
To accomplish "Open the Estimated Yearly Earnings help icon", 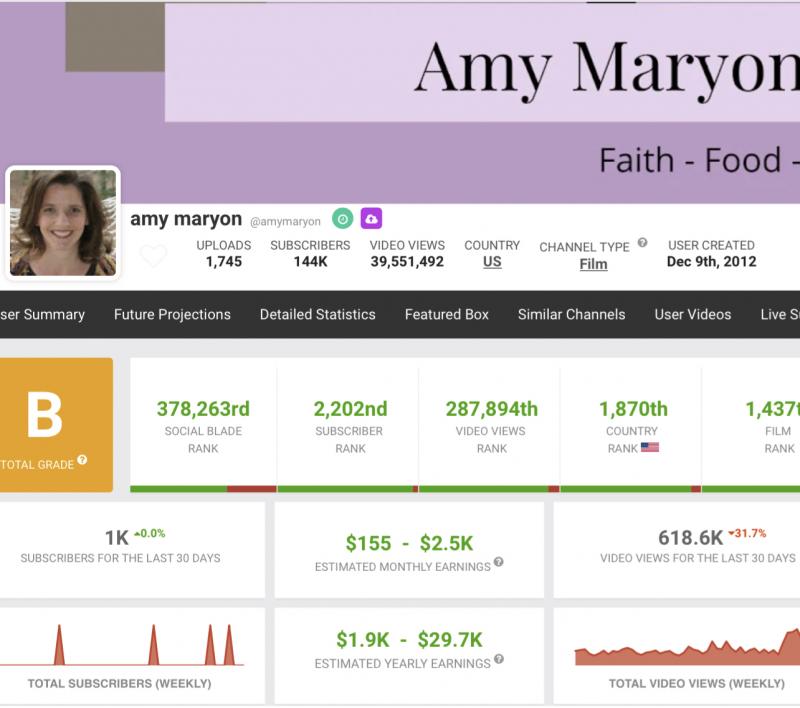I will coord(498,659).
